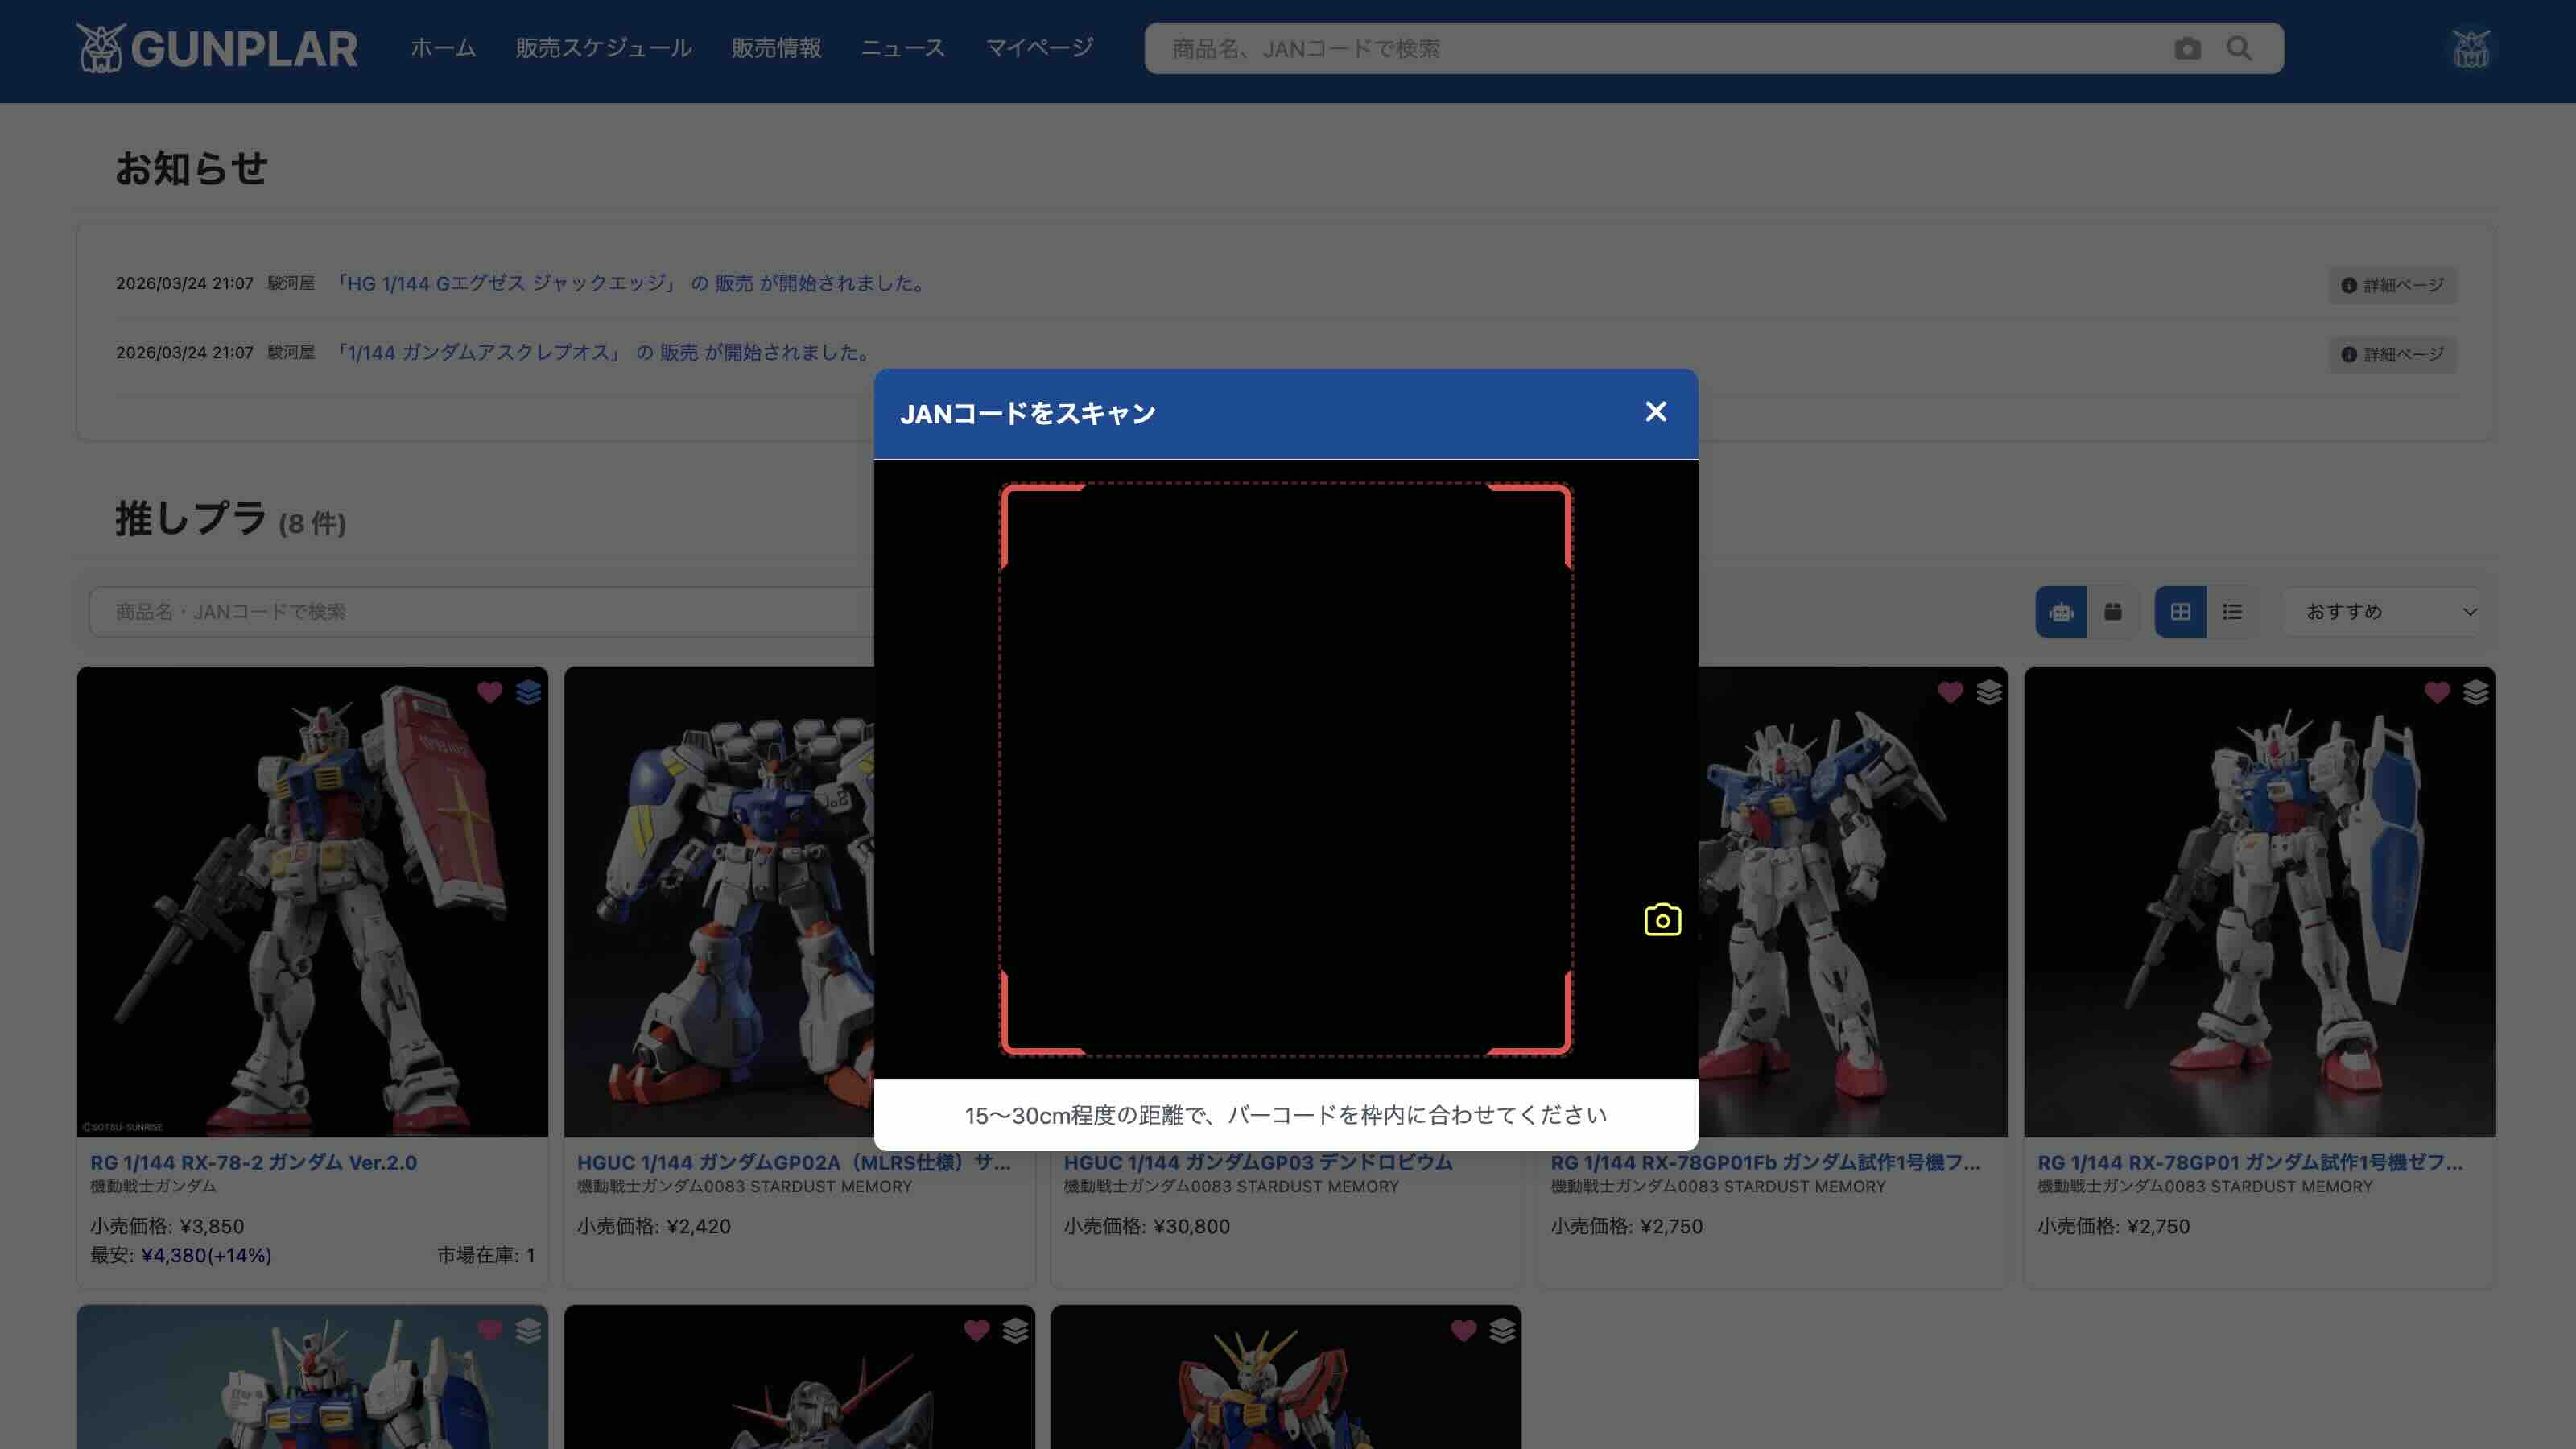The height and width of the screenshot is (1449, 2576).
Task: Click the GUNPLAR logo
Action: (x=217, y=48)
